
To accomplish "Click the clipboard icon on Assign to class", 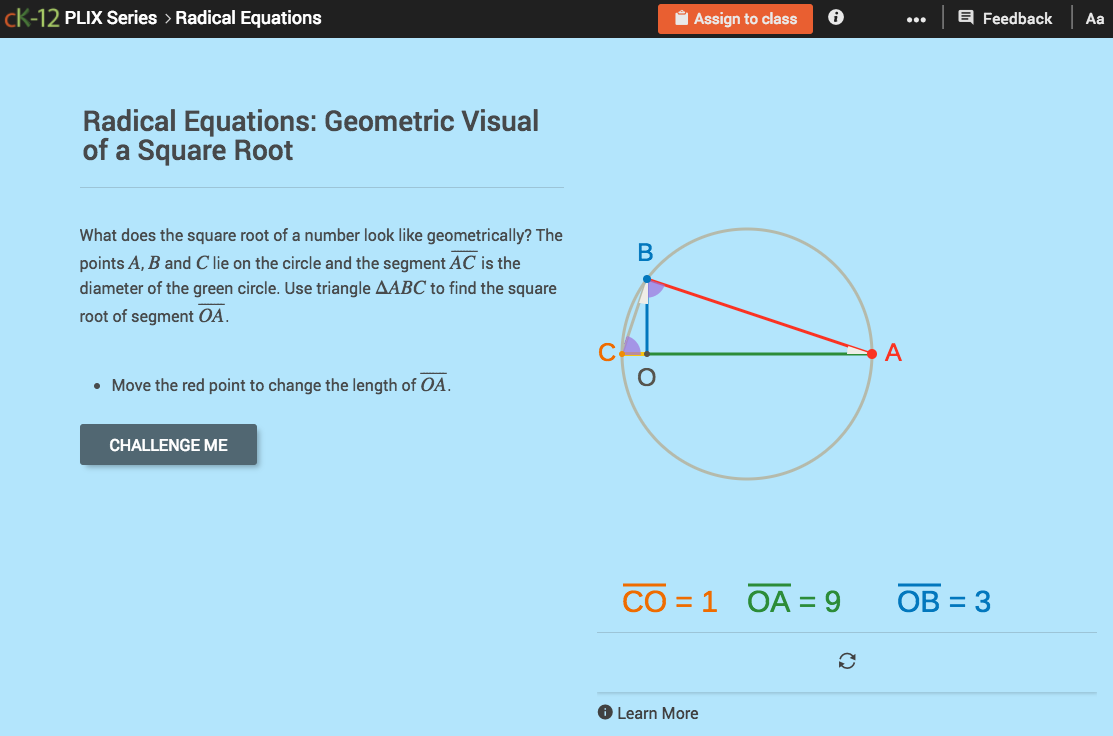I will [x=684, y=18].
